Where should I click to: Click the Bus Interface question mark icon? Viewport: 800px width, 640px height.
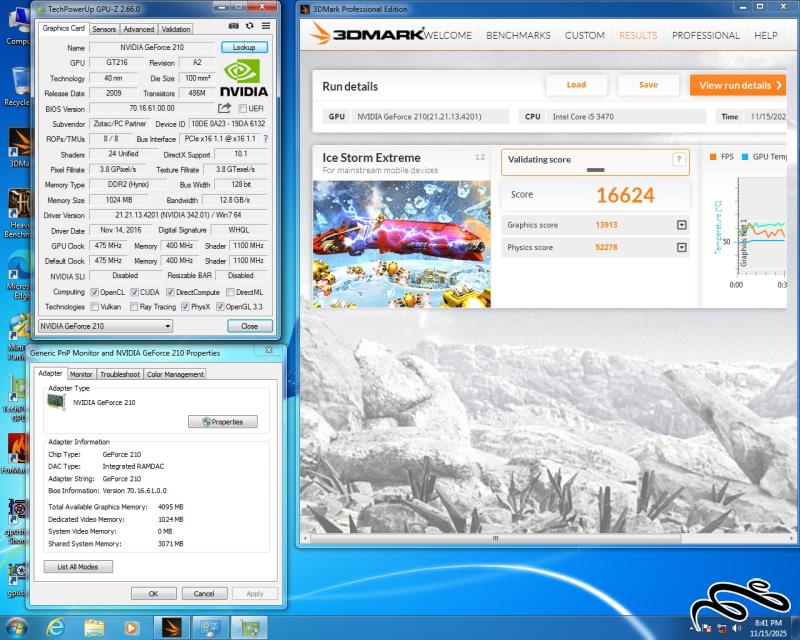click(265, 139)
